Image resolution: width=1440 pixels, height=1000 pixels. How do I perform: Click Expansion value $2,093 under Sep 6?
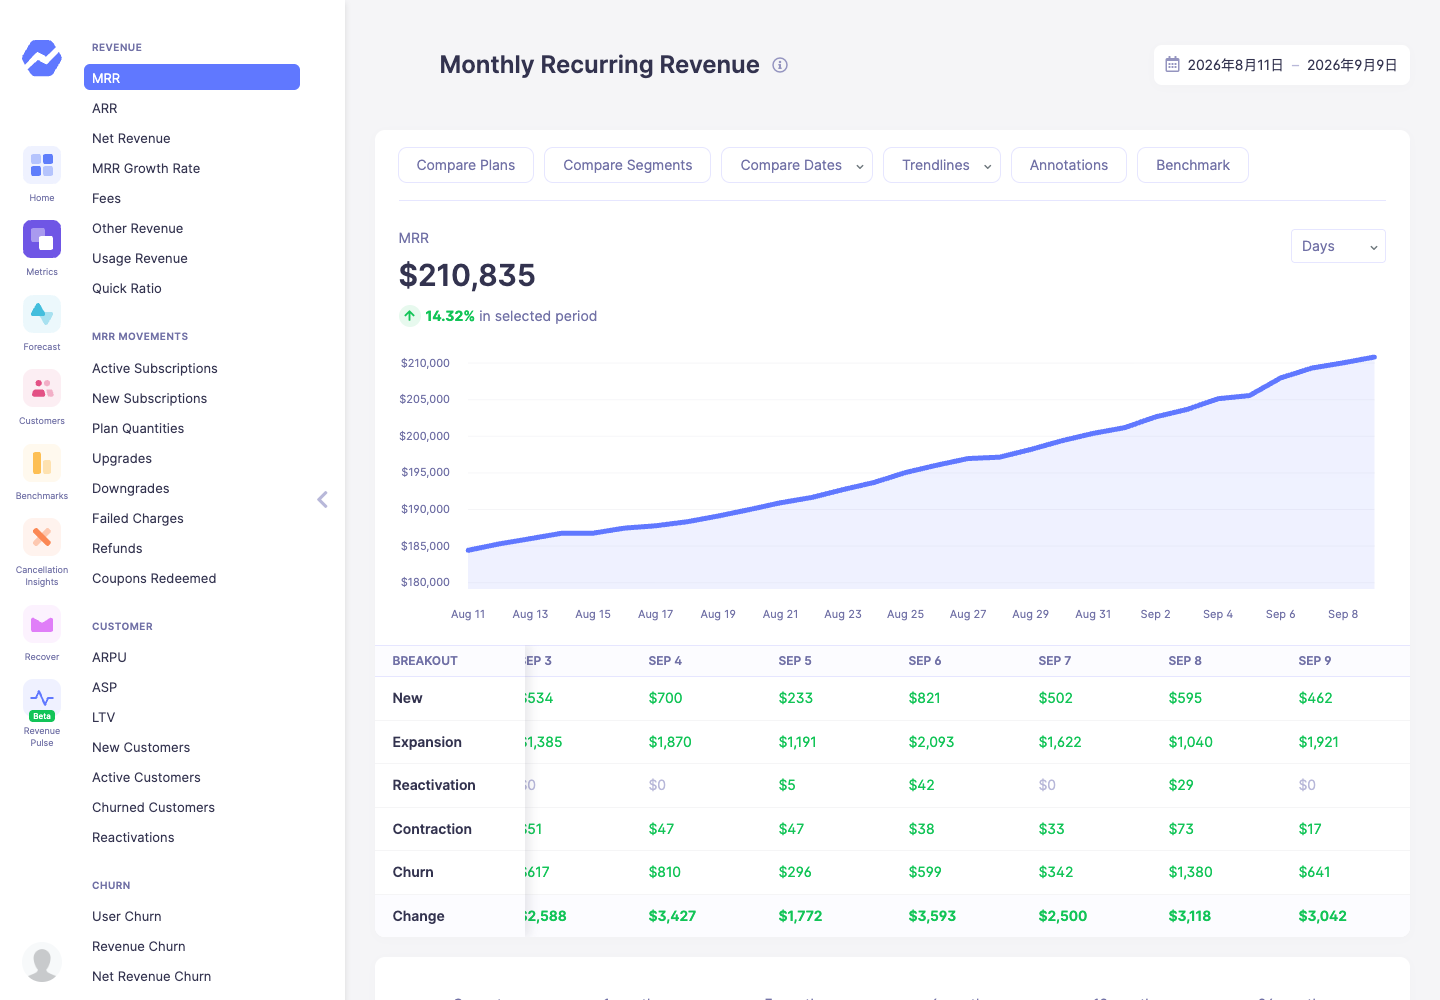(931, 742)
